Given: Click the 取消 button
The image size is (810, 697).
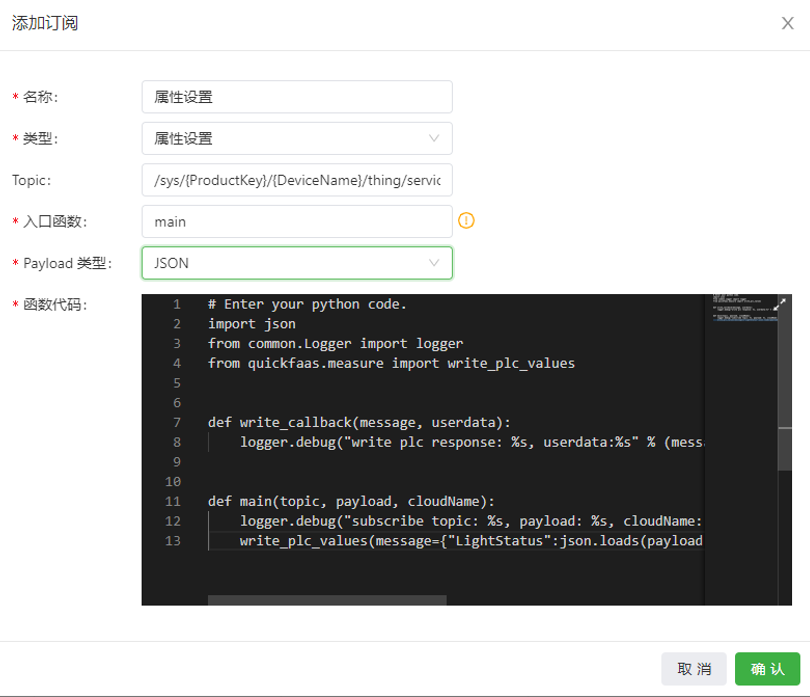Looking at the screenshot, I should point(694,669).
